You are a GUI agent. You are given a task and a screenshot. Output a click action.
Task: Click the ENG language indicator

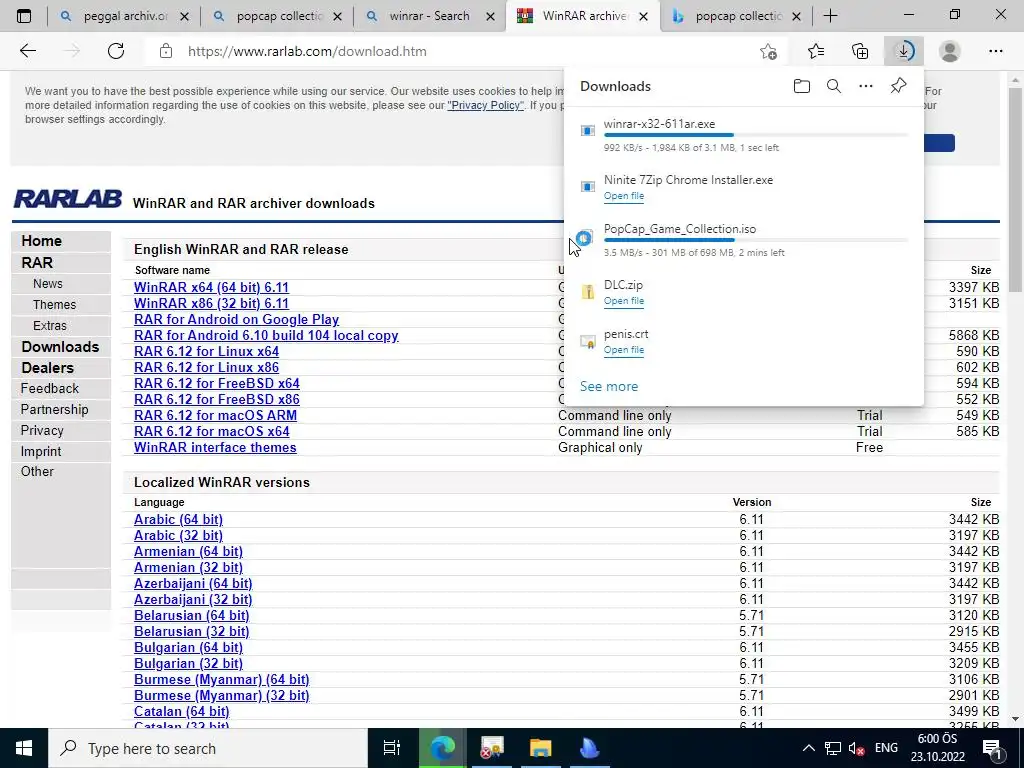[886, 748]
